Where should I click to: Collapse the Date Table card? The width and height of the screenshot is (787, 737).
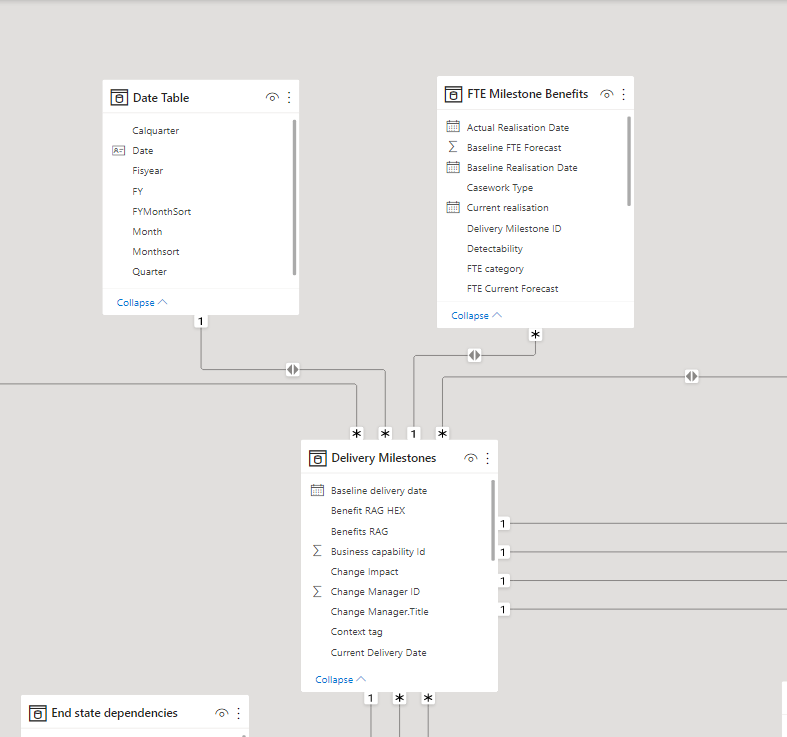click(x=142, y=302)
